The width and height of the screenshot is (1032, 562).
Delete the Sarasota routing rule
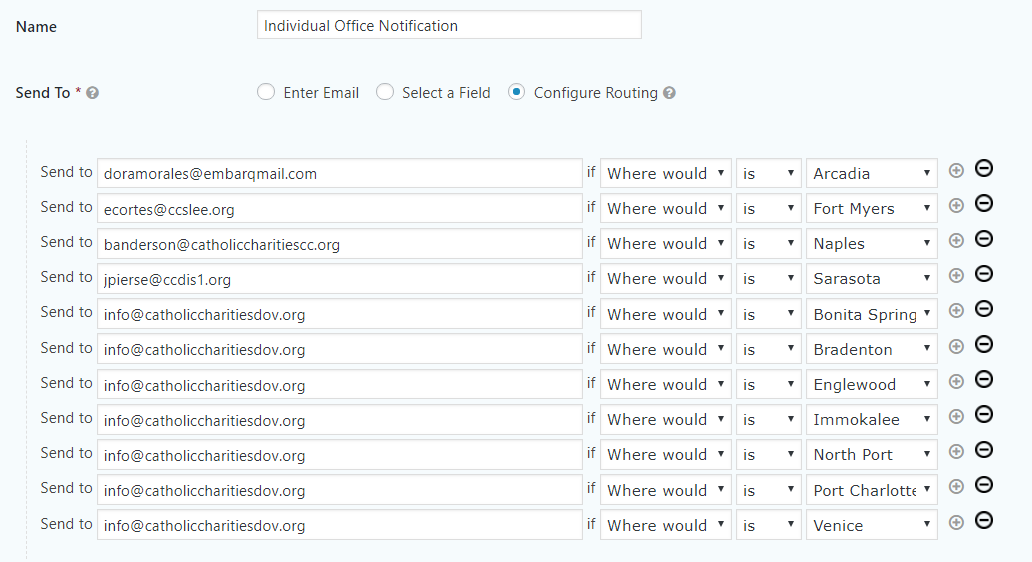[x=984, y=274]
